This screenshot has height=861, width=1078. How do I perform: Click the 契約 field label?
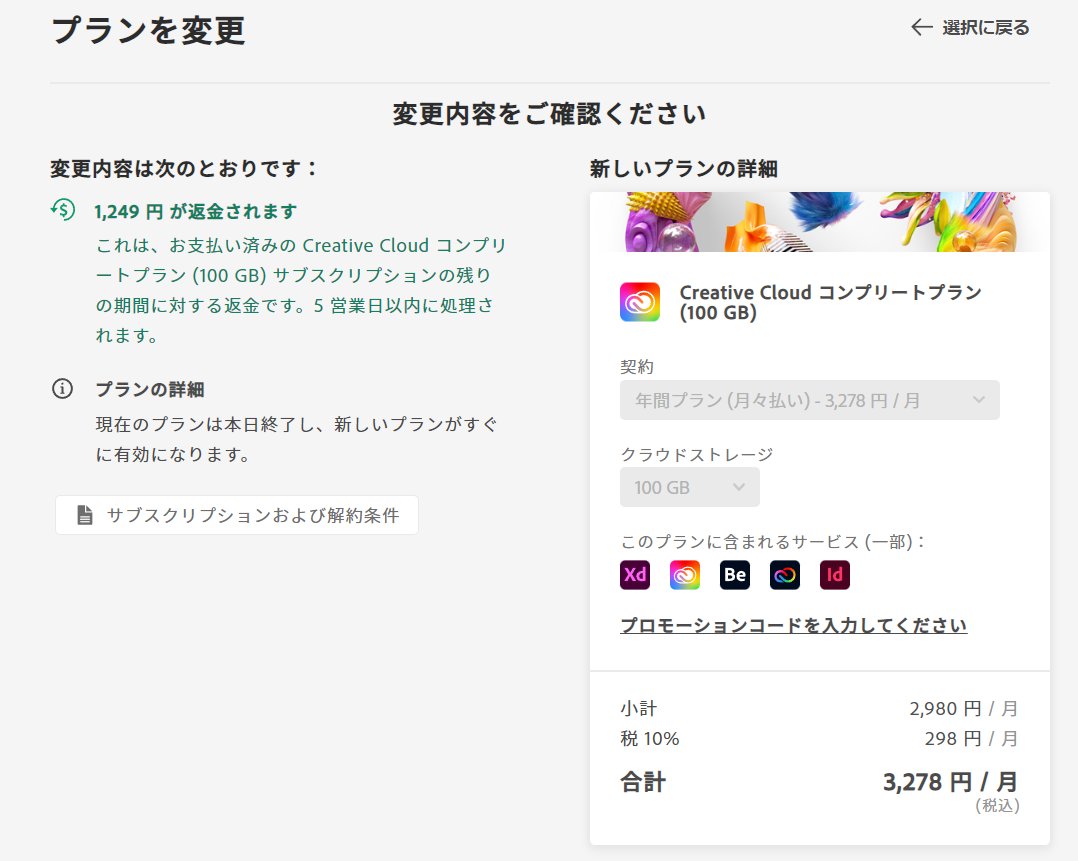(637, 367)
